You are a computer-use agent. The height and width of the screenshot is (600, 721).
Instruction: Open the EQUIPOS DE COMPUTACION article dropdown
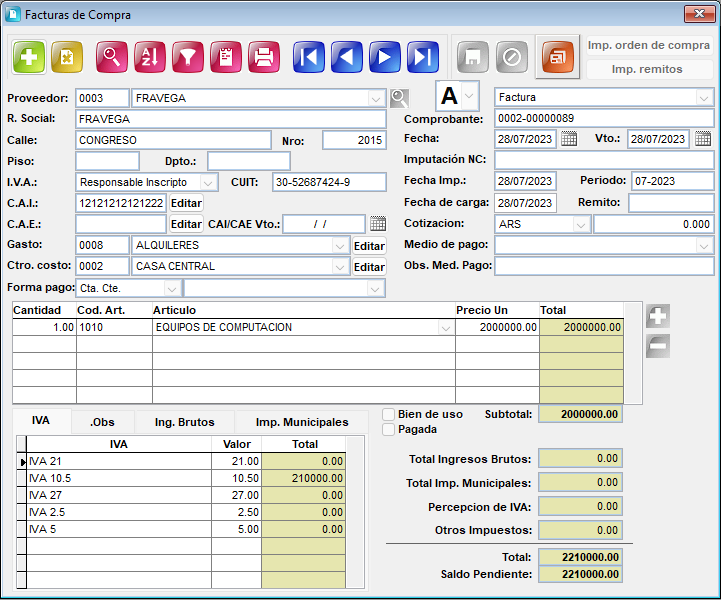(445, 327)
